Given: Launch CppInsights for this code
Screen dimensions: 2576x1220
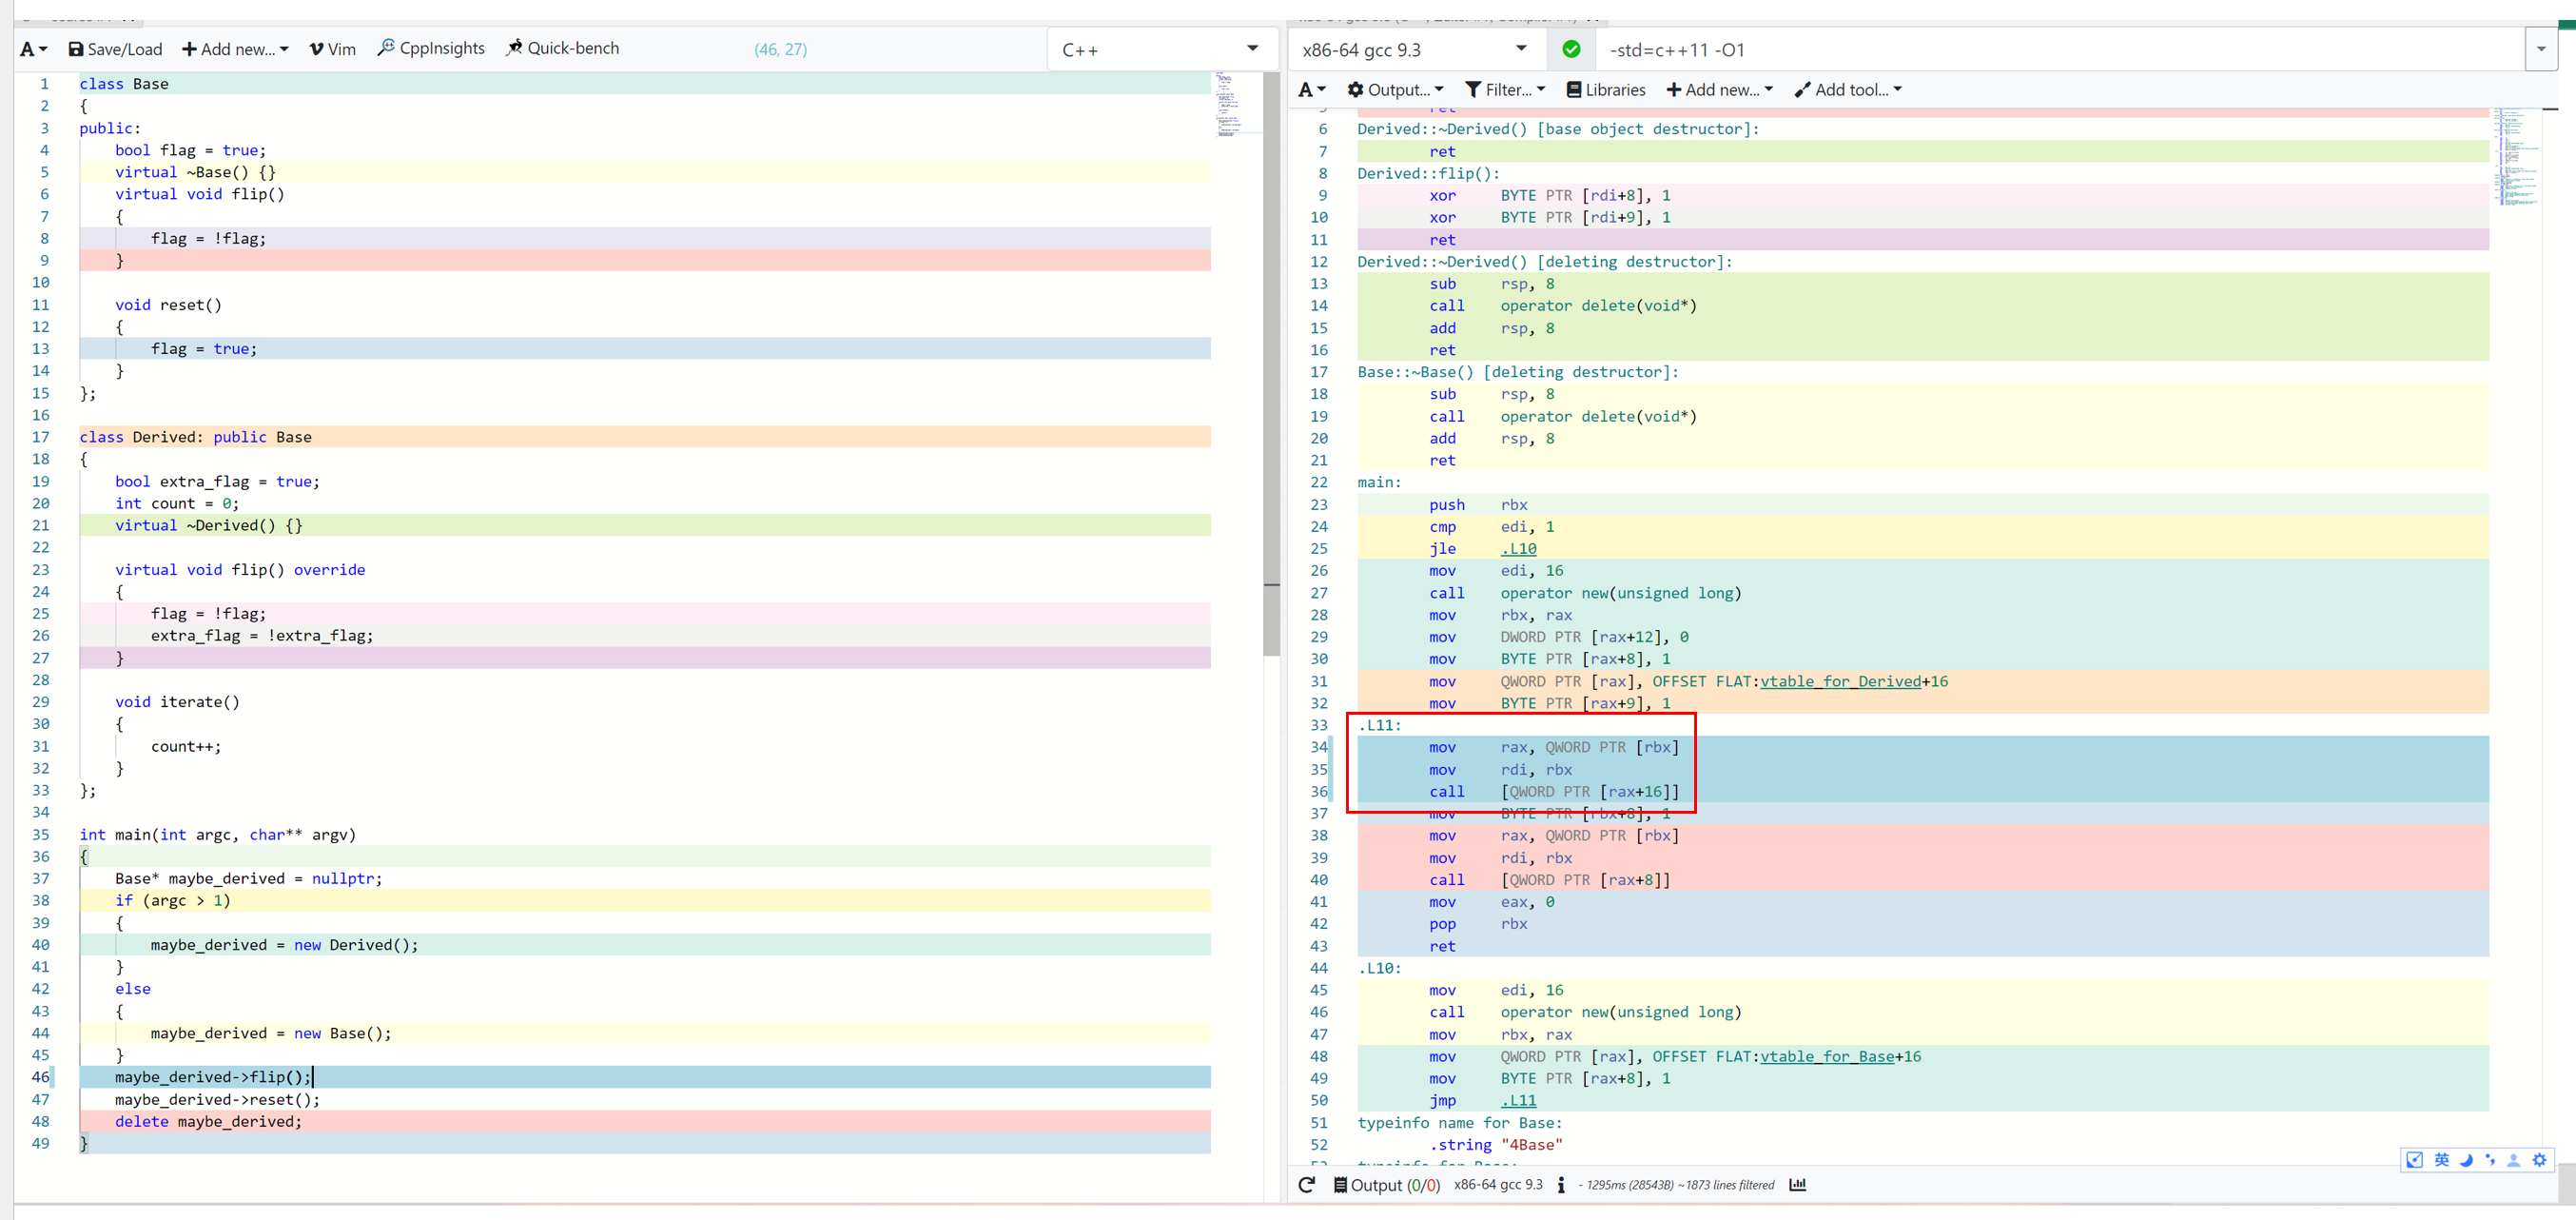Looking at the screenshot, I should point(431,48).
